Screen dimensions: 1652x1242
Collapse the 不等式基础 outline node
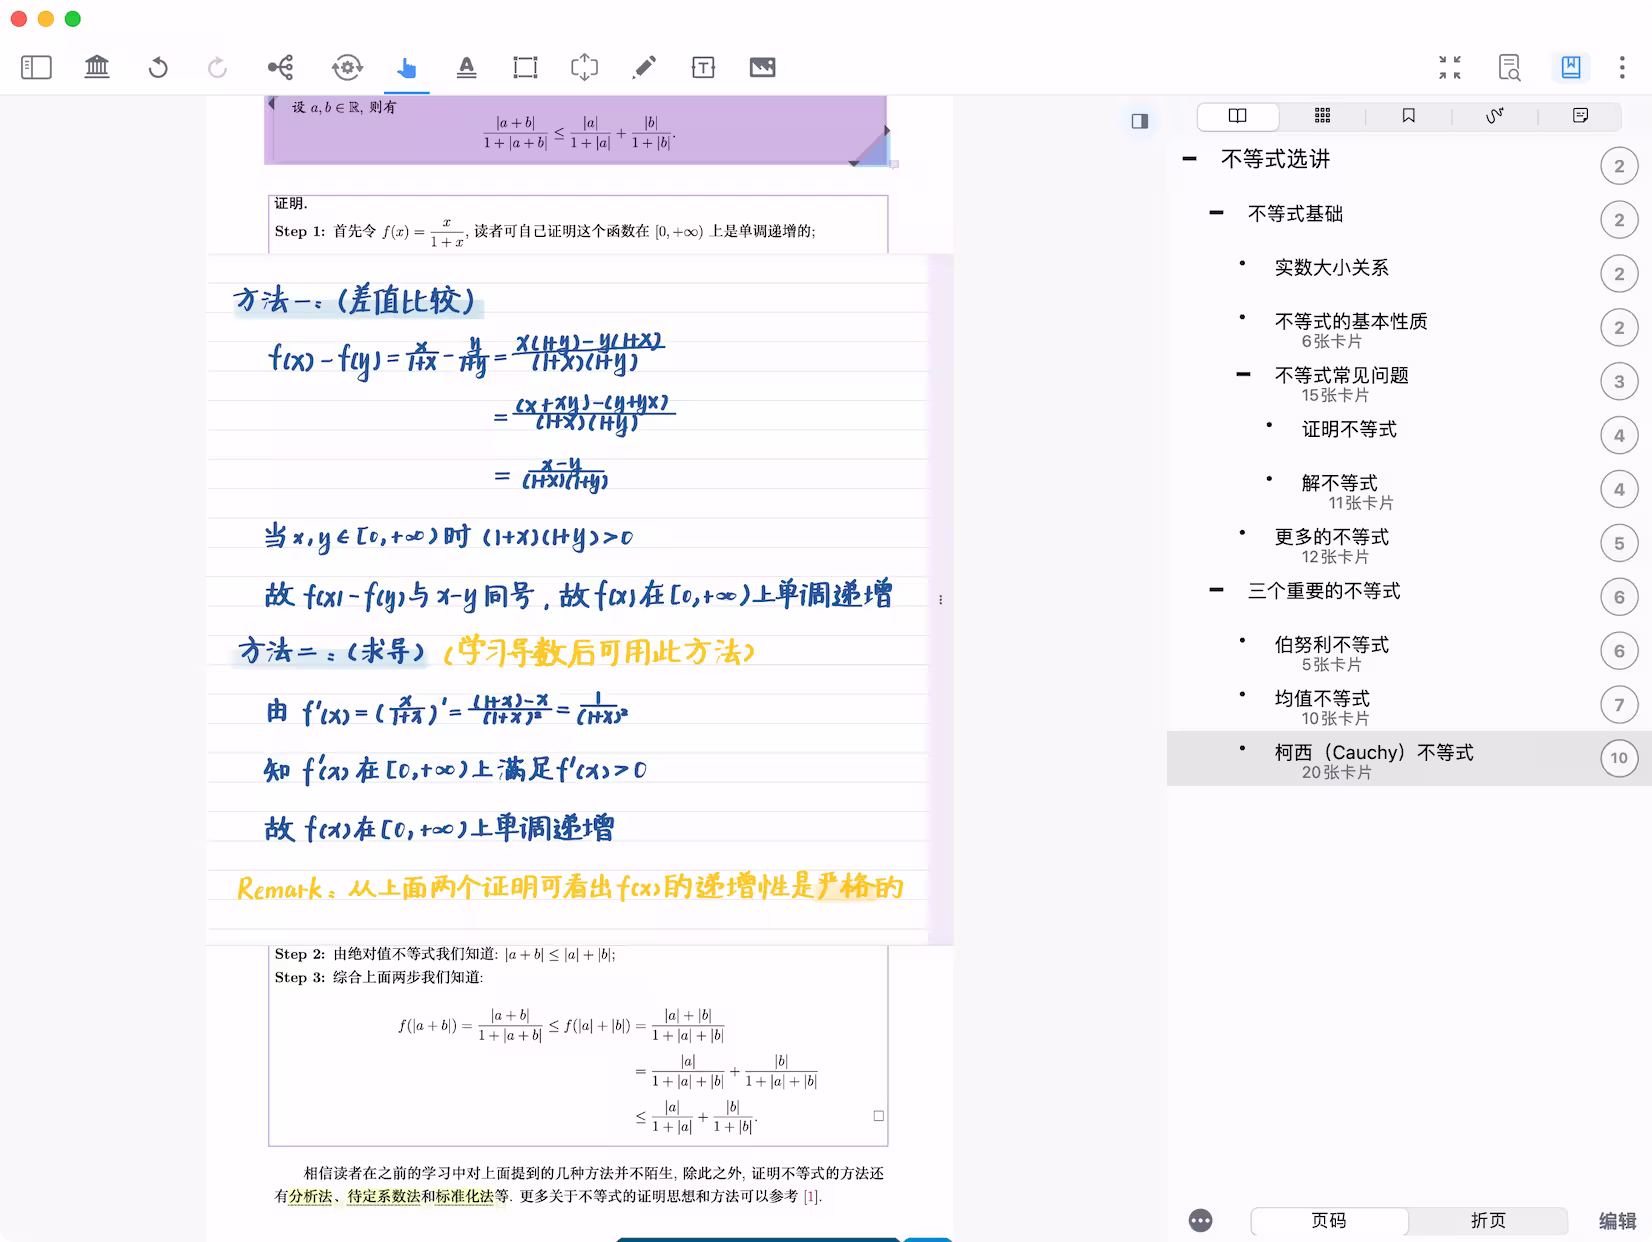tap(1216, 213)
